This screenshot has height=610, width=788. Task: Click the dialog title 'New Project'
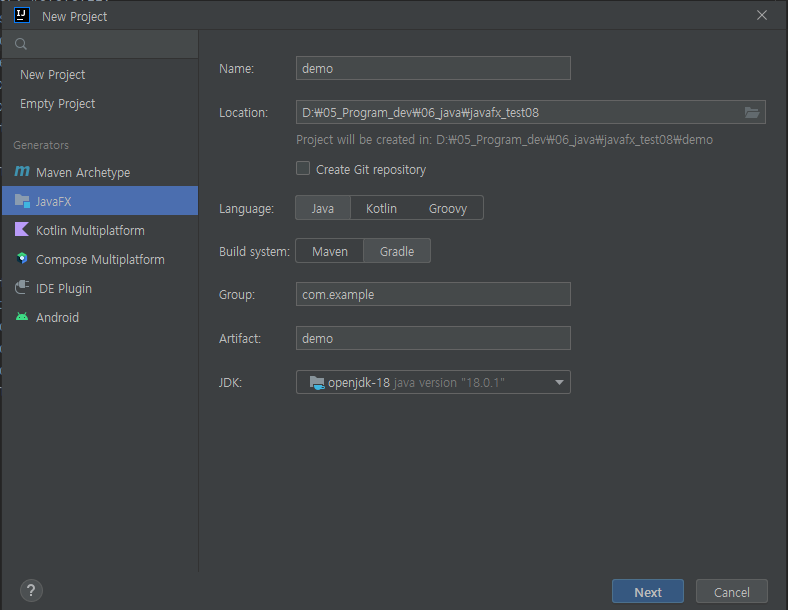[x=74, y=17]
